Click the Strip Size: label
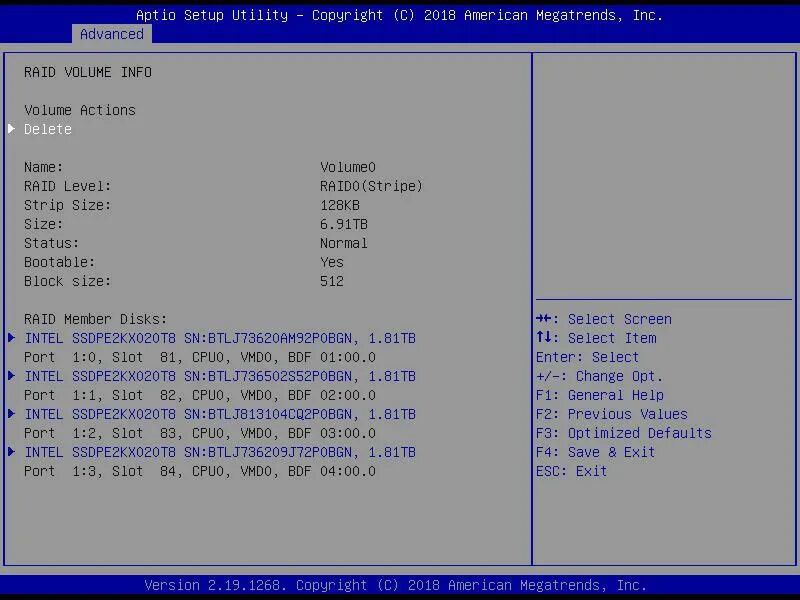This screenshot has width=800, height=600. click(x=67, y=205)
